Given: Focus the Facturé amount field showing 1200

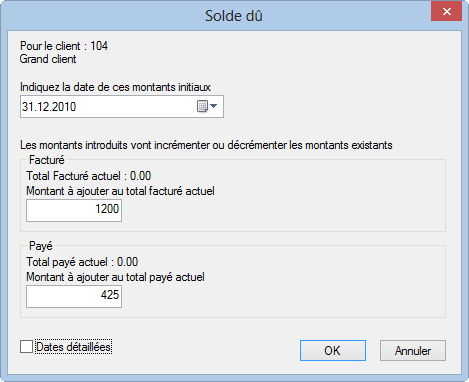Looking at the screenshot, I should tap(74, 210).
